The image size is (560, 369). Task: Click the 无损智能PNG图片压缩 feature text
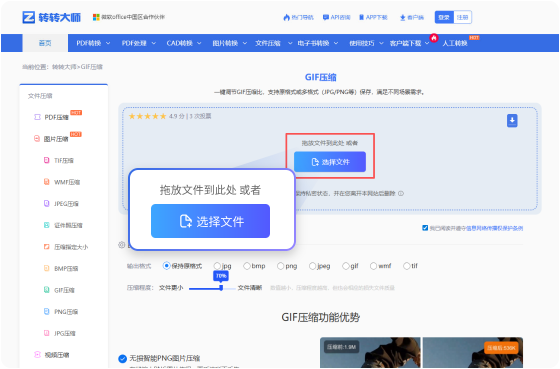[165, 358]
